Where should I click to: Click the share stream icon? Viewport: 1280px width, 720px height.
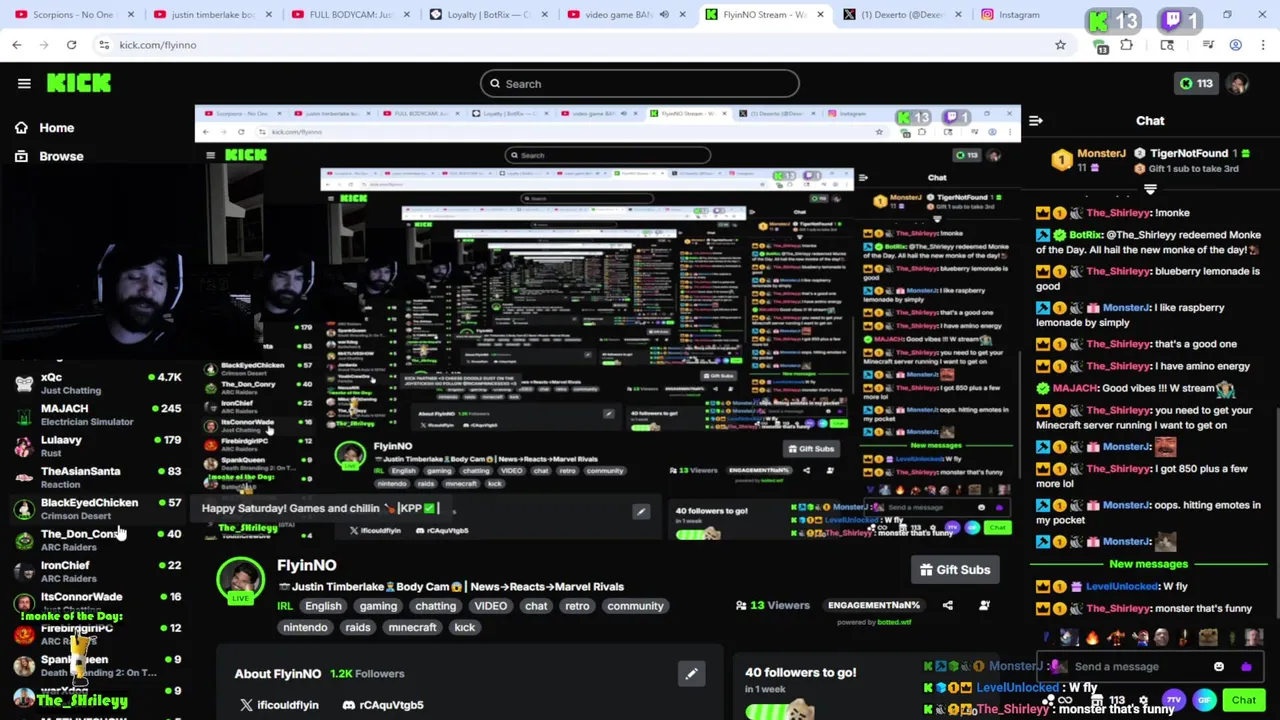947,605
